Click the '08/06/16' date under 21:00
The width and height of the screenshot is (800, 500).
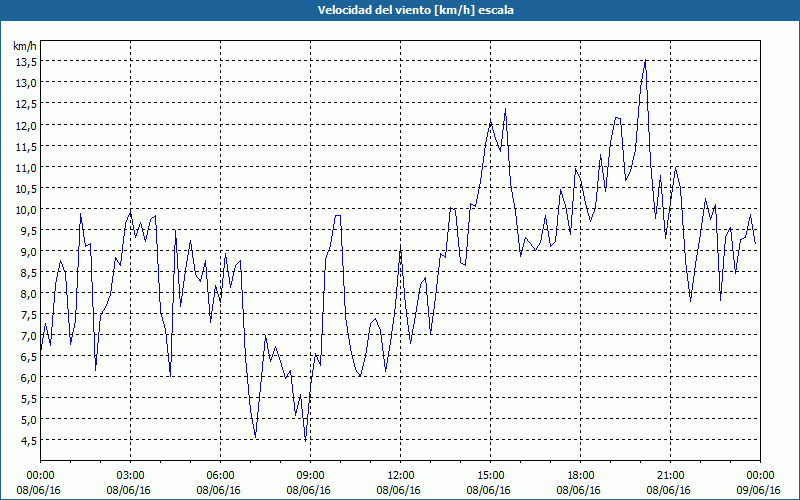tap(668, 491)
